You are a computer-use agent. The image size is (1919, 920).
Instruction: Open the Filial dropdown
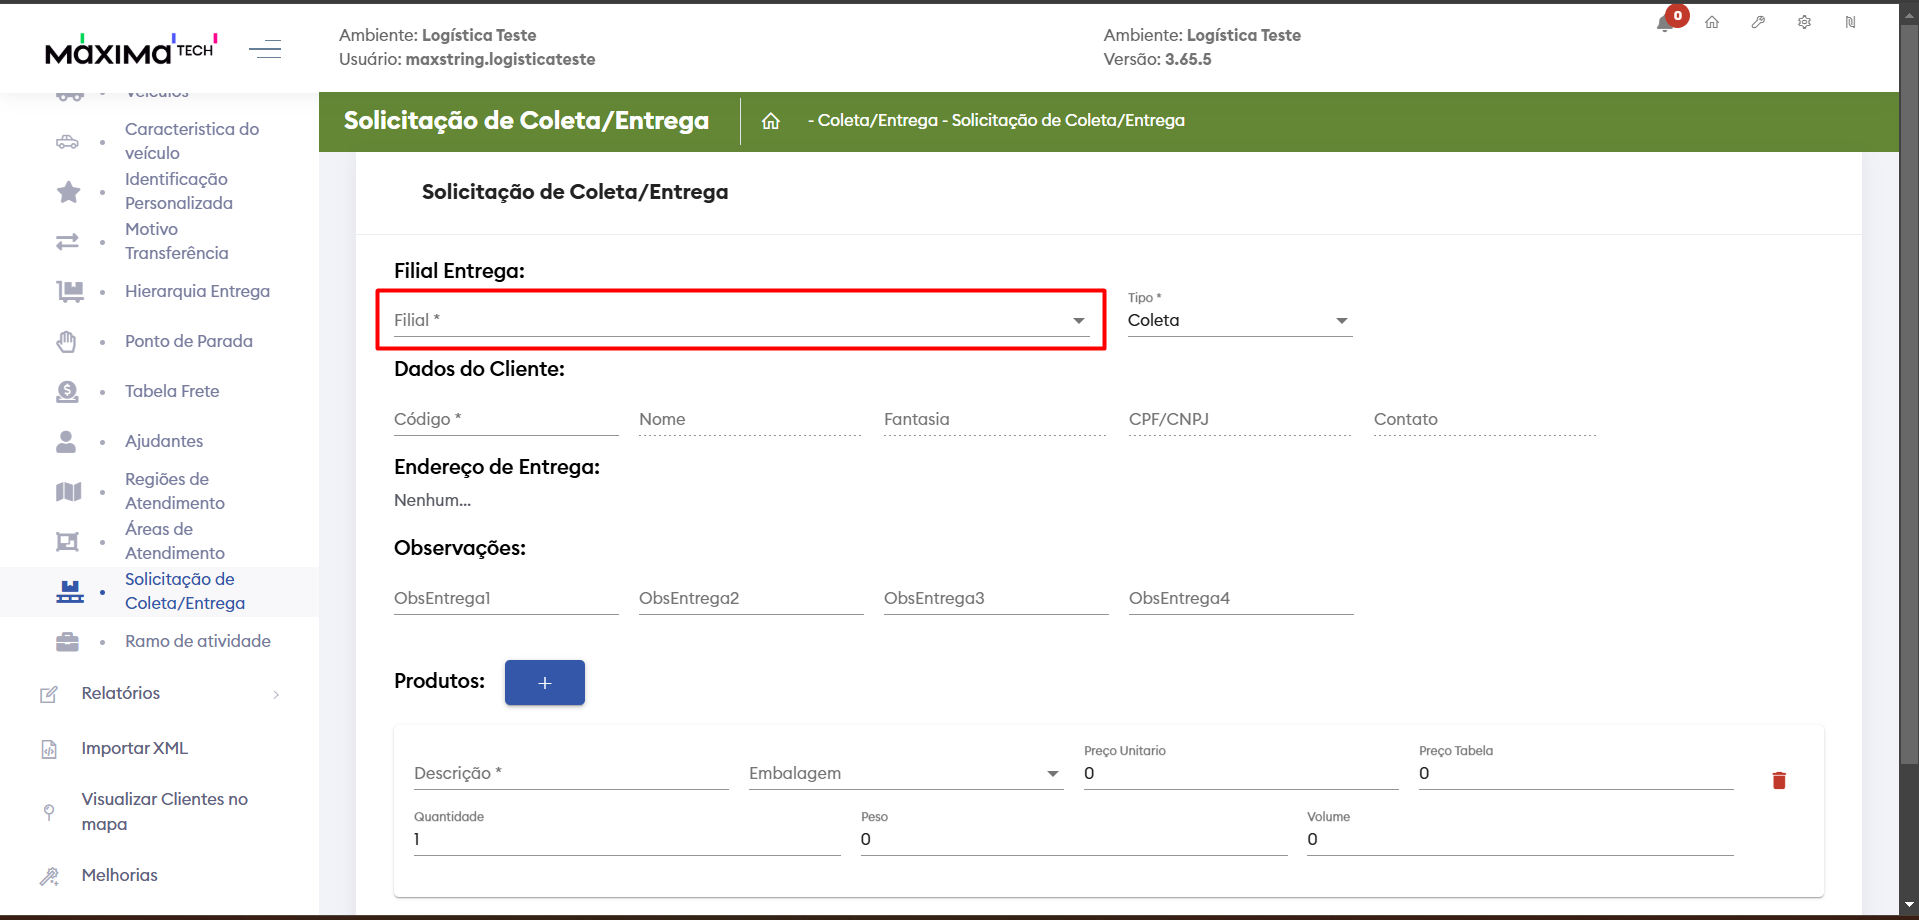(x=740, y=321)
